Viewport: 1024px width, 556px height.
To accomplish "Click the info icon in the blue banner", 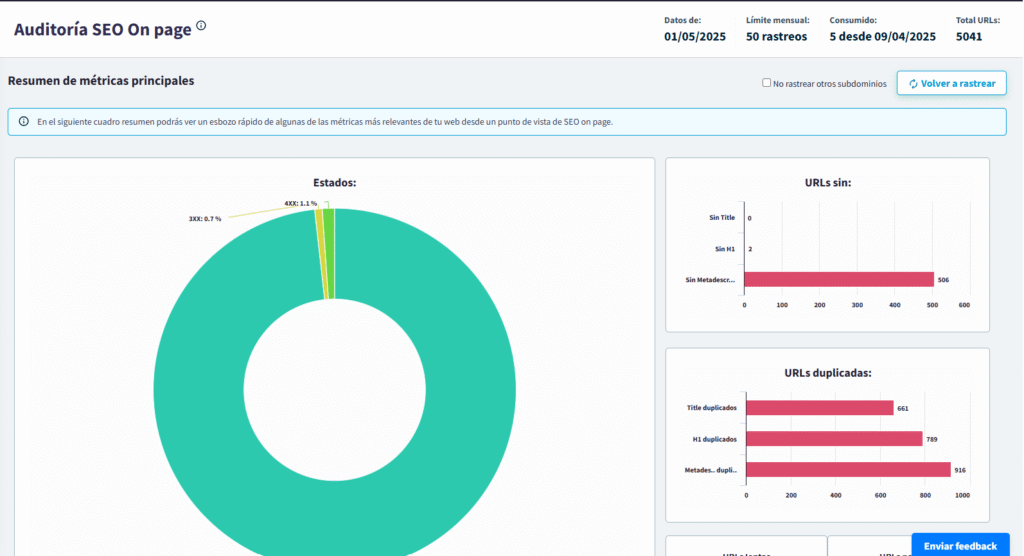I will pyautogui.click(x=24, y=122).
